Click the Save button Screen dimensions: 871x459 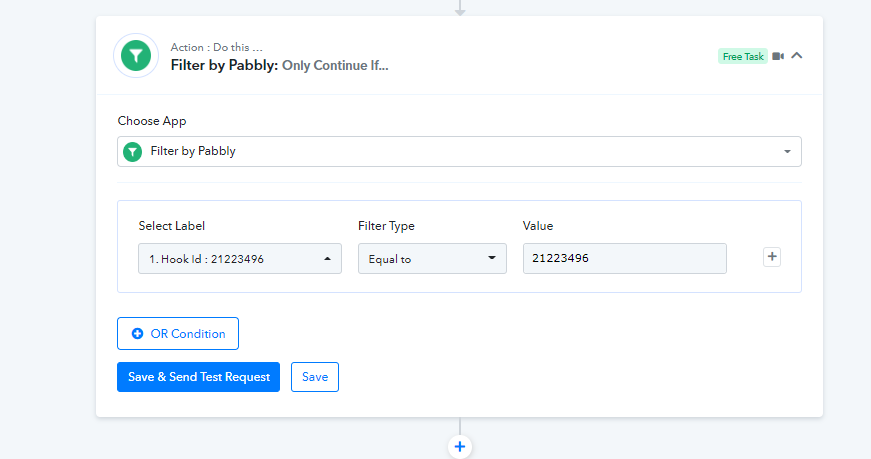[x=315, y=377]
